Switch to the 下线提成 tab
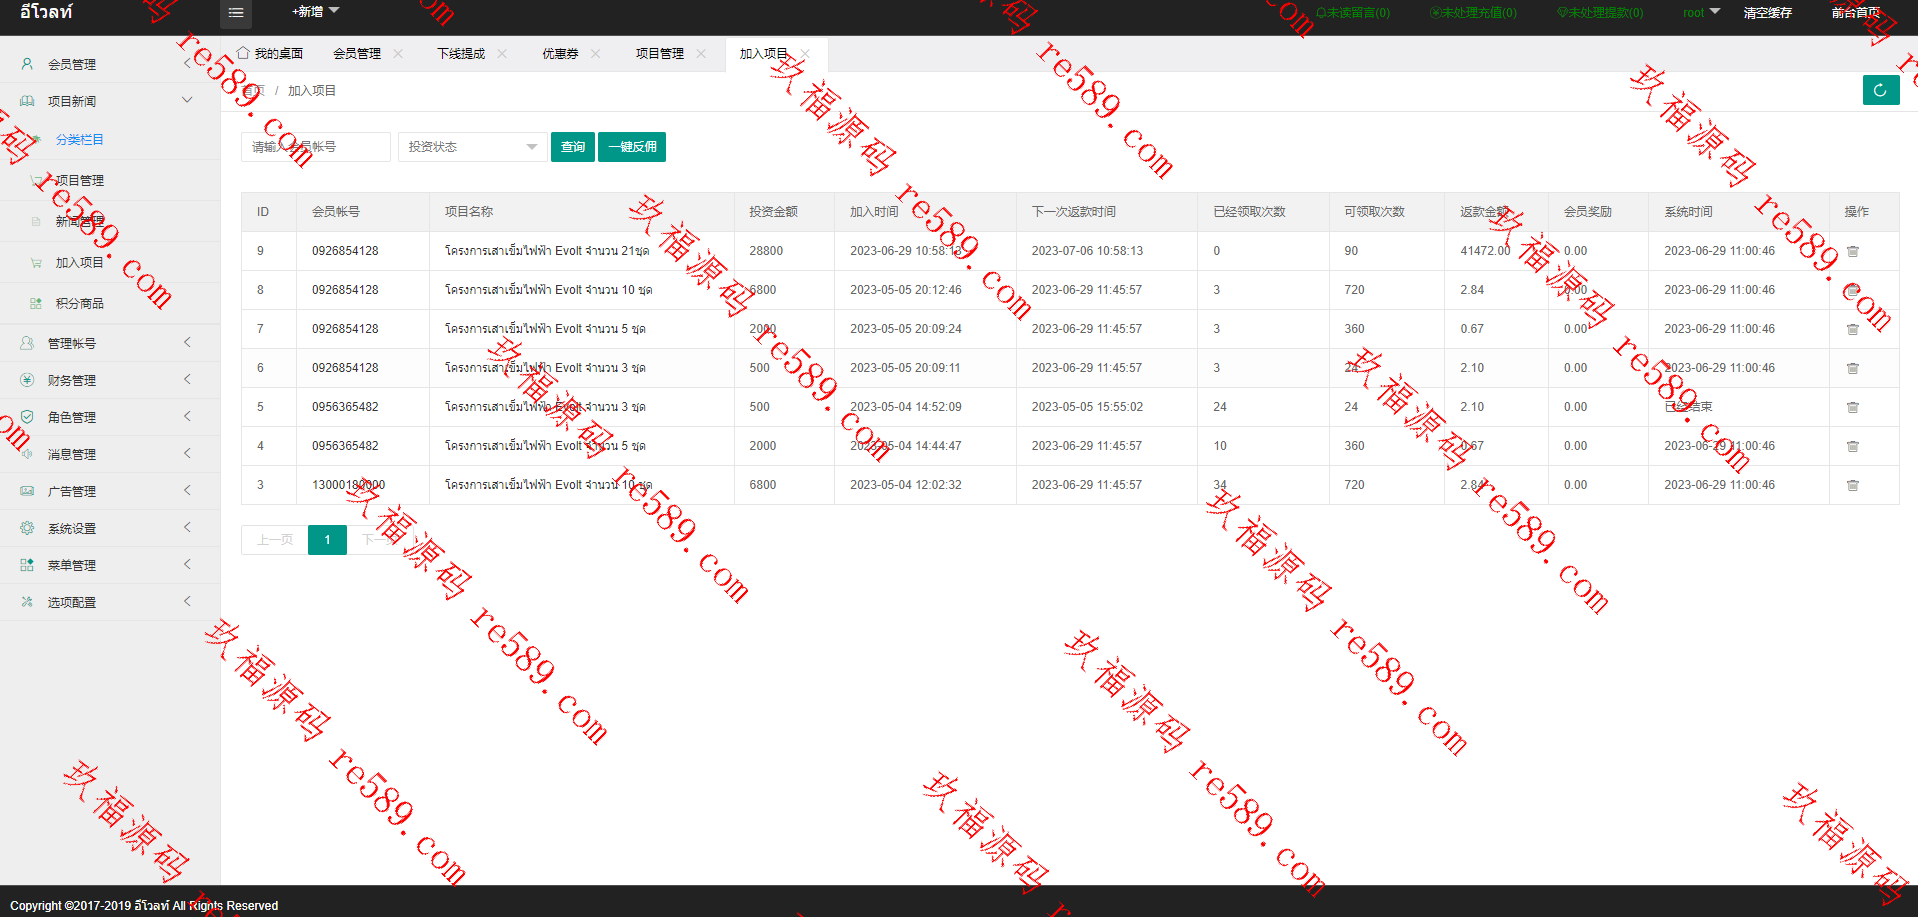The image size is (1918, 917). tap(460, 54)
